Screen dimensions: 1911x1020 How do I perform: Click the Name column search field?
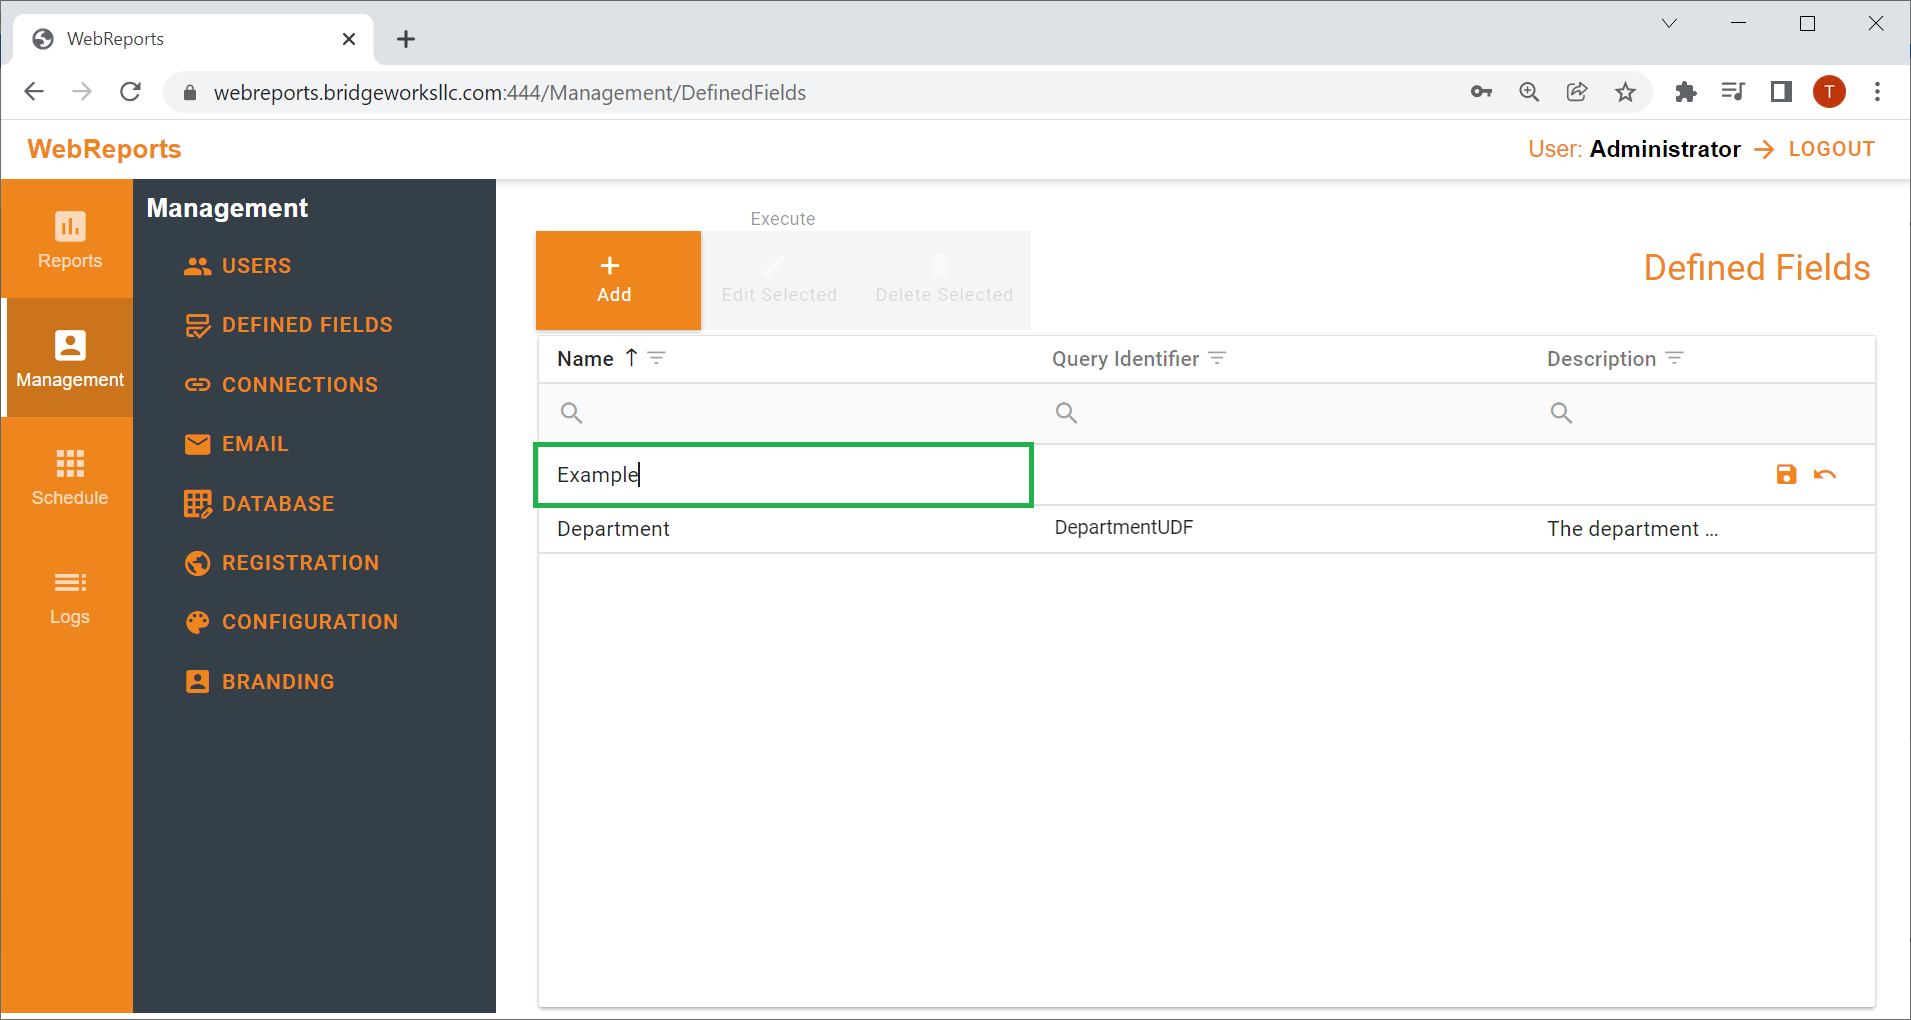click(786, 413)
